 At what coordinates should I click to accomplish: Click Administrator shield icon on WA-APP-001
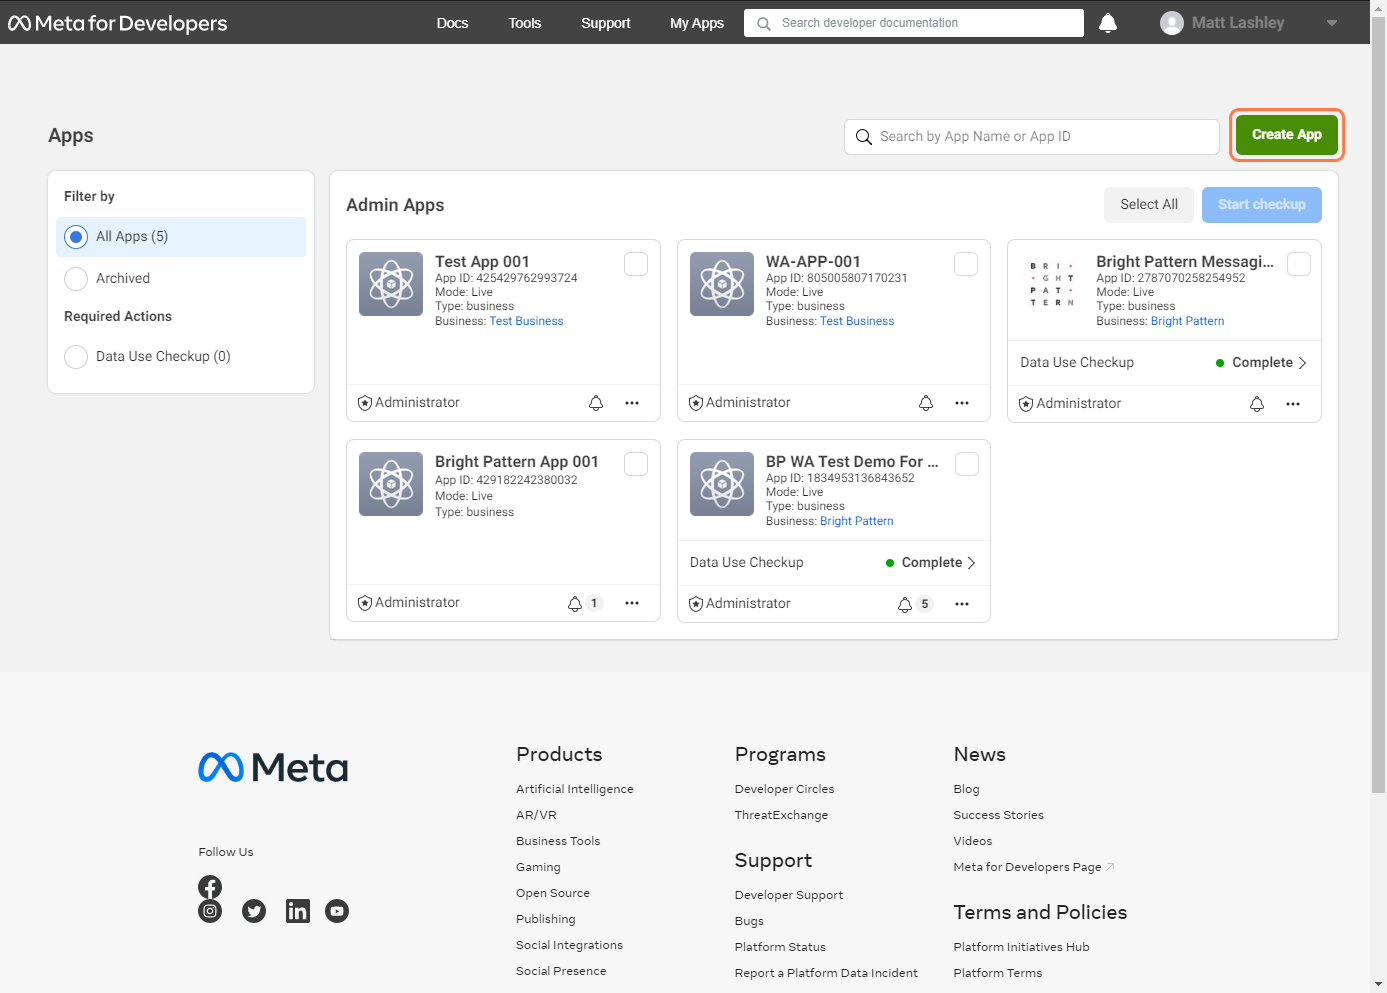click(x=696, y=403)
